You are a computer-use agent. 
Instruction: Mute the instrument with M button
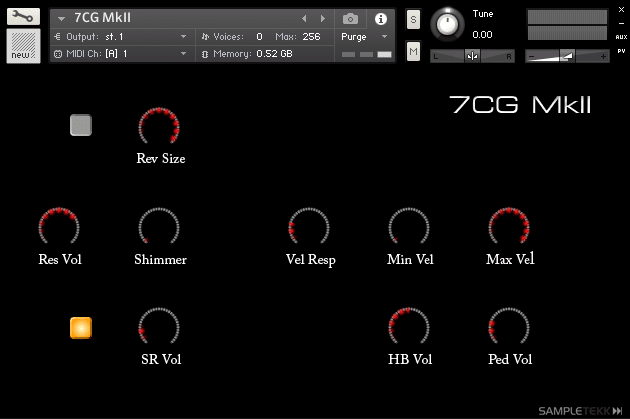[413, 51]
